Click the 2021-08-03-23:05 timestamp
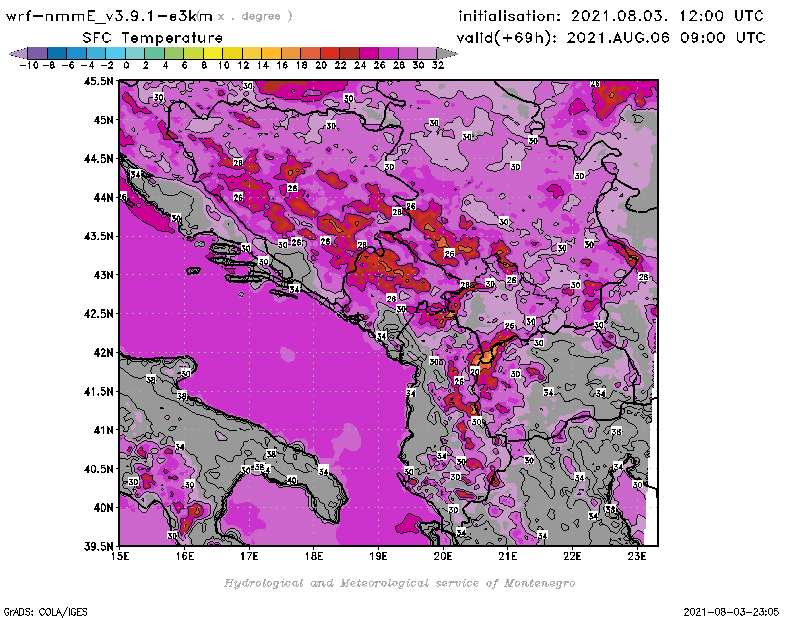800x618 pixels. [x=731, y=612]
